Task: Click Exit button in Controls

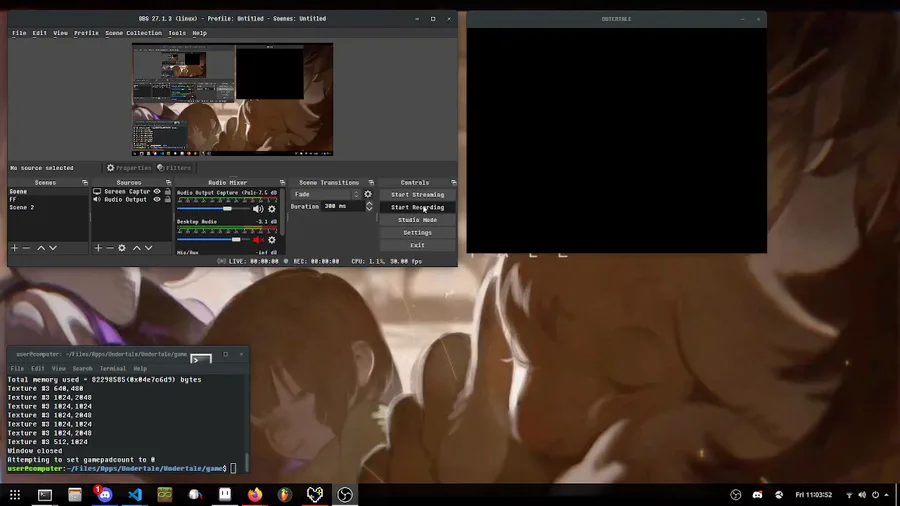Action: [x=417, y=245]
